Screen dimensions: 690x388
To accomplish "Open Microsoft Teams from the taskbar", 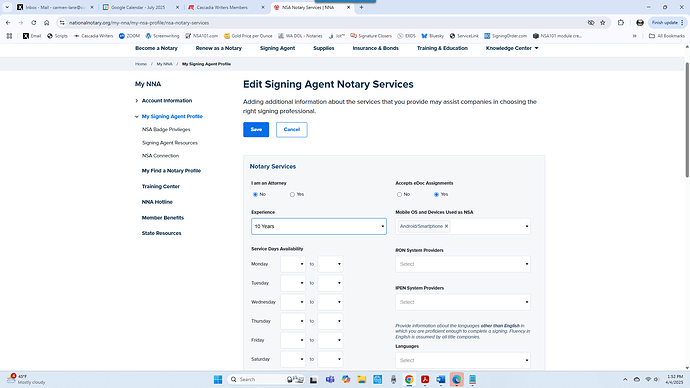I will [330, 379].
